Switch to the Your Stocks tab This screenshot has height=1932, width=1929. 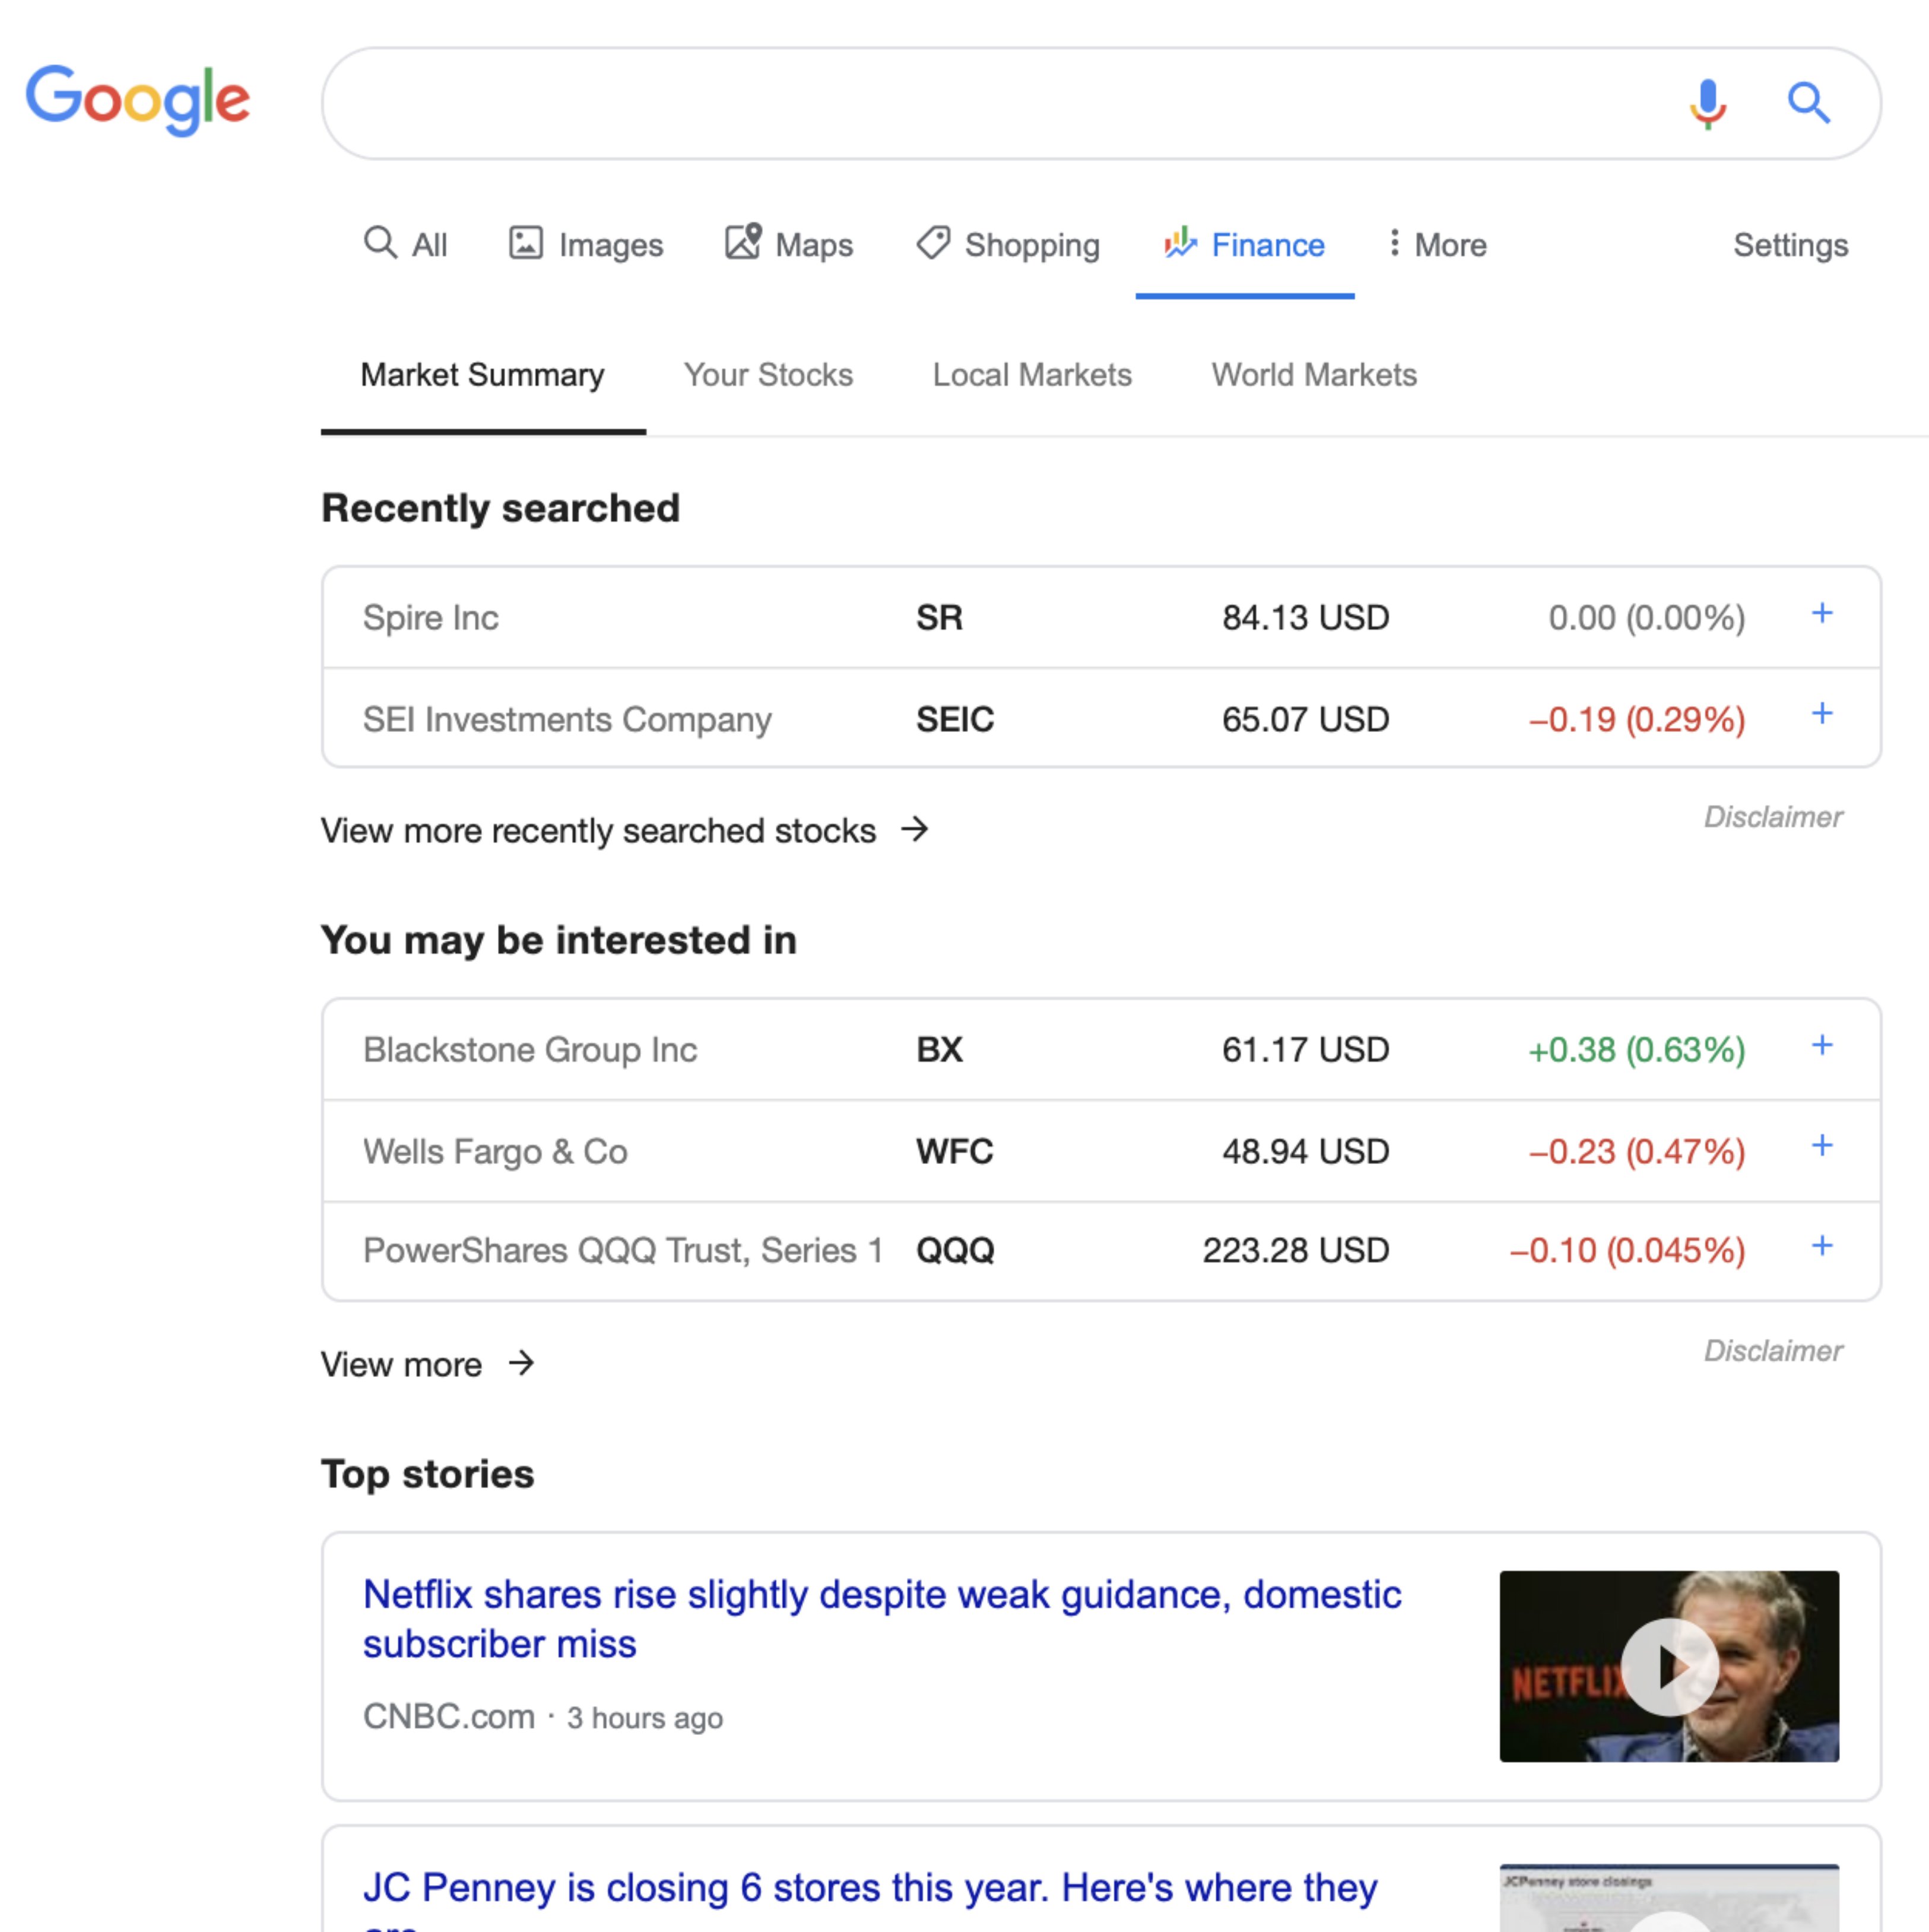769,373
